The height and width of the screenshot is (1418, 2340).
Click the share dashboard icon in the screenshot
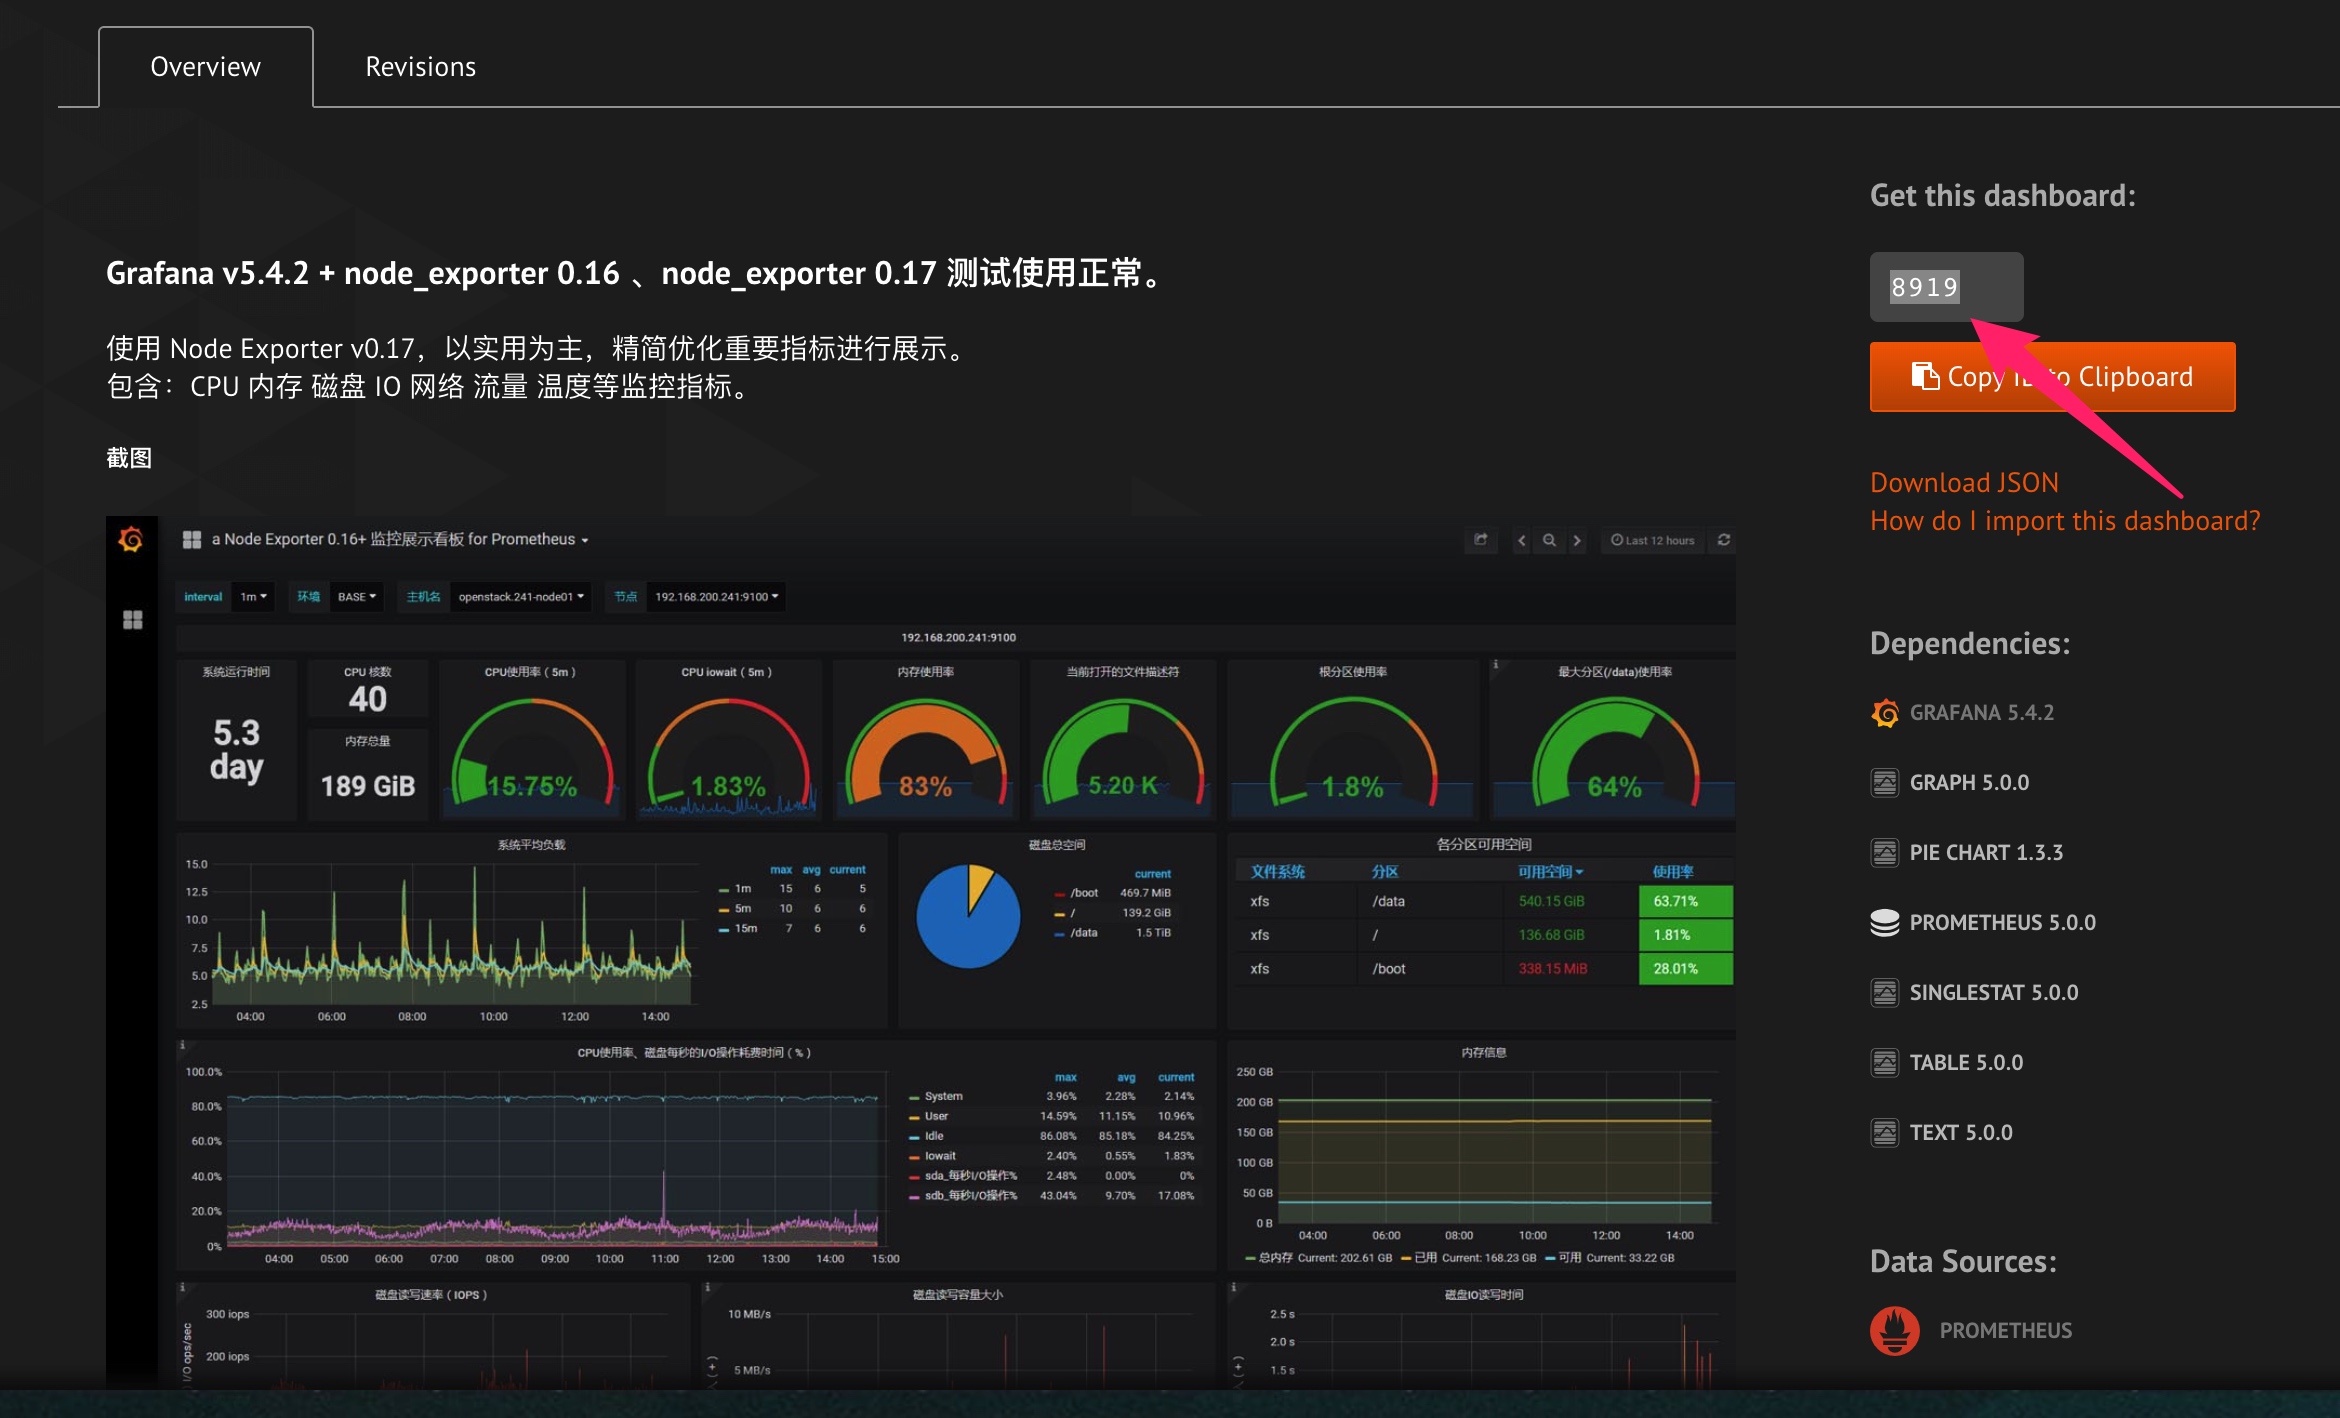click(1481, 540)
